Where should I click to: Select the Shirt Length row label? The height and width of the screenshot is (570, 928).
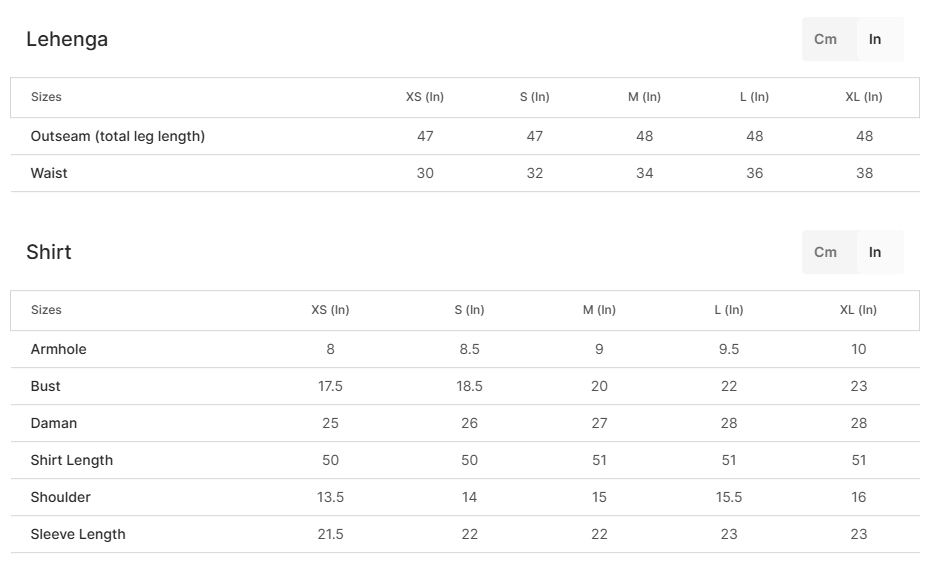(72, 460)
